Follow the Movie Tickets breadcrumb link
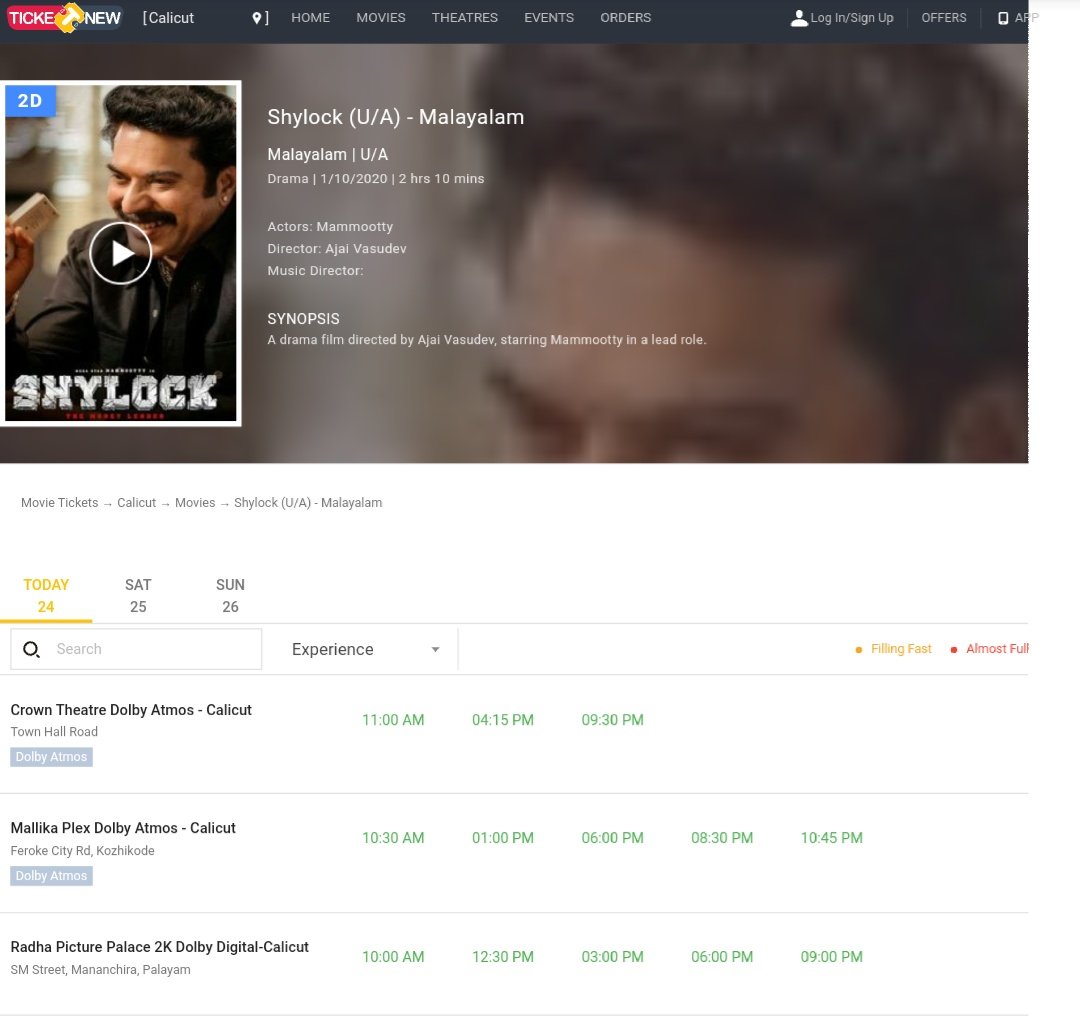 59,503
